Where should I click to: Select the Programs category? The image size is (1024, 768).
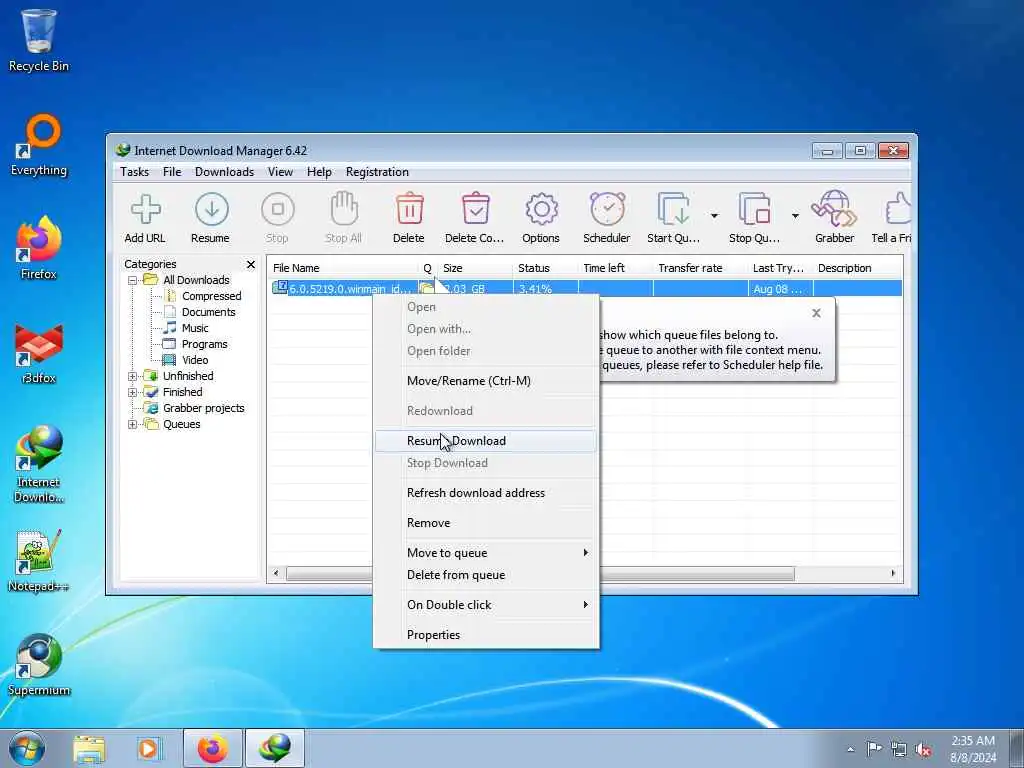pos(204,344)
